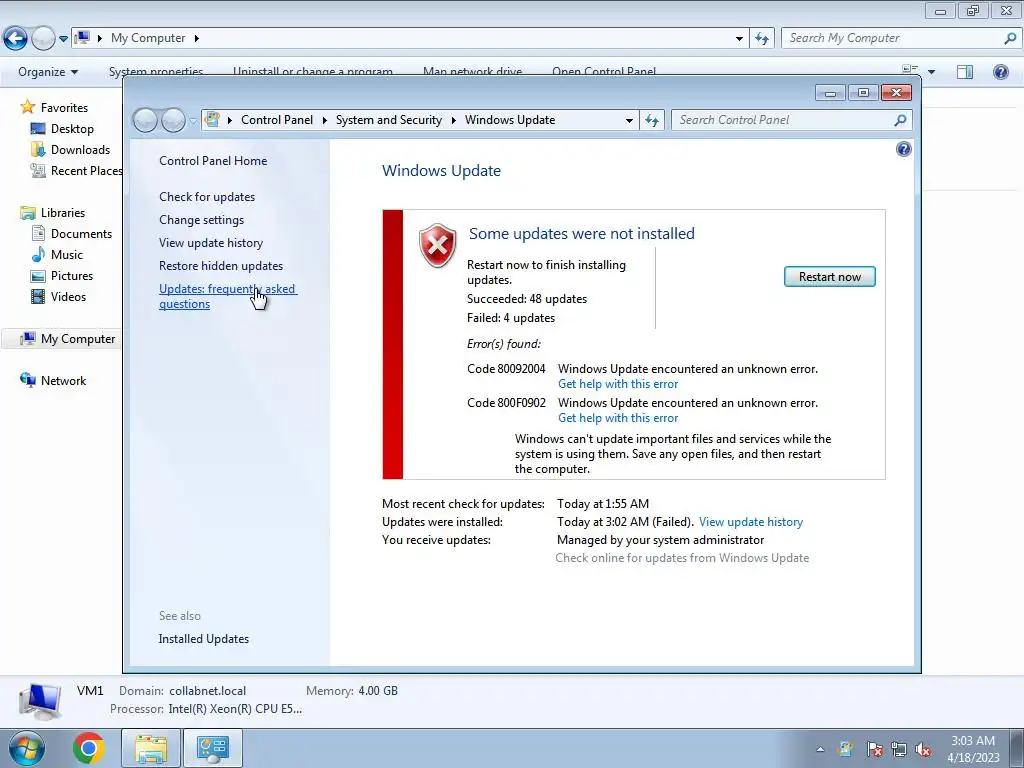Select Windows Update breadcrumb
This screenshot has height=768, width=1024.
[510, 120]
